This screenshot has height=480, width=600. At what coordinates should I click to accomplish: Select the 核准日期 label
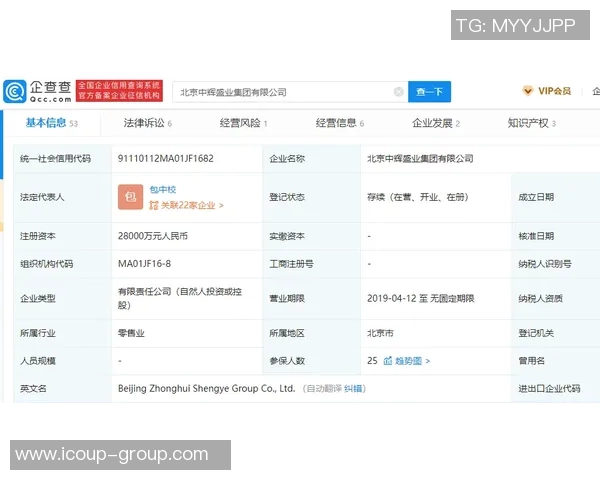pos(536,236)
